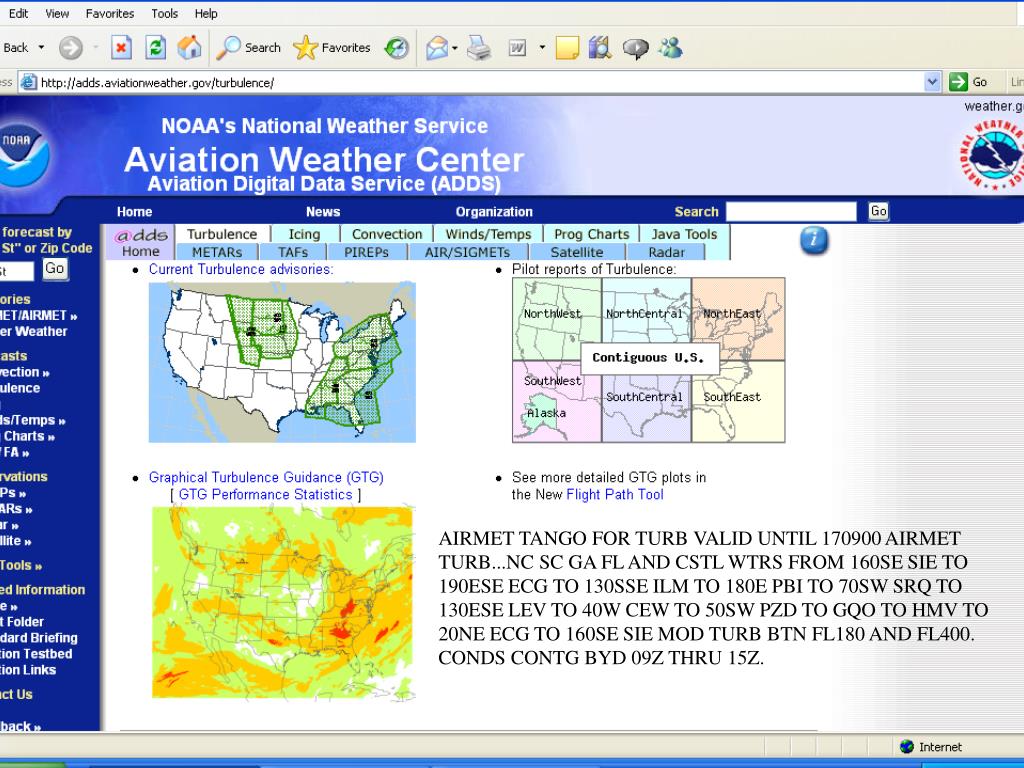
Task: Open the Favorites menu
Action: point(110,13)
